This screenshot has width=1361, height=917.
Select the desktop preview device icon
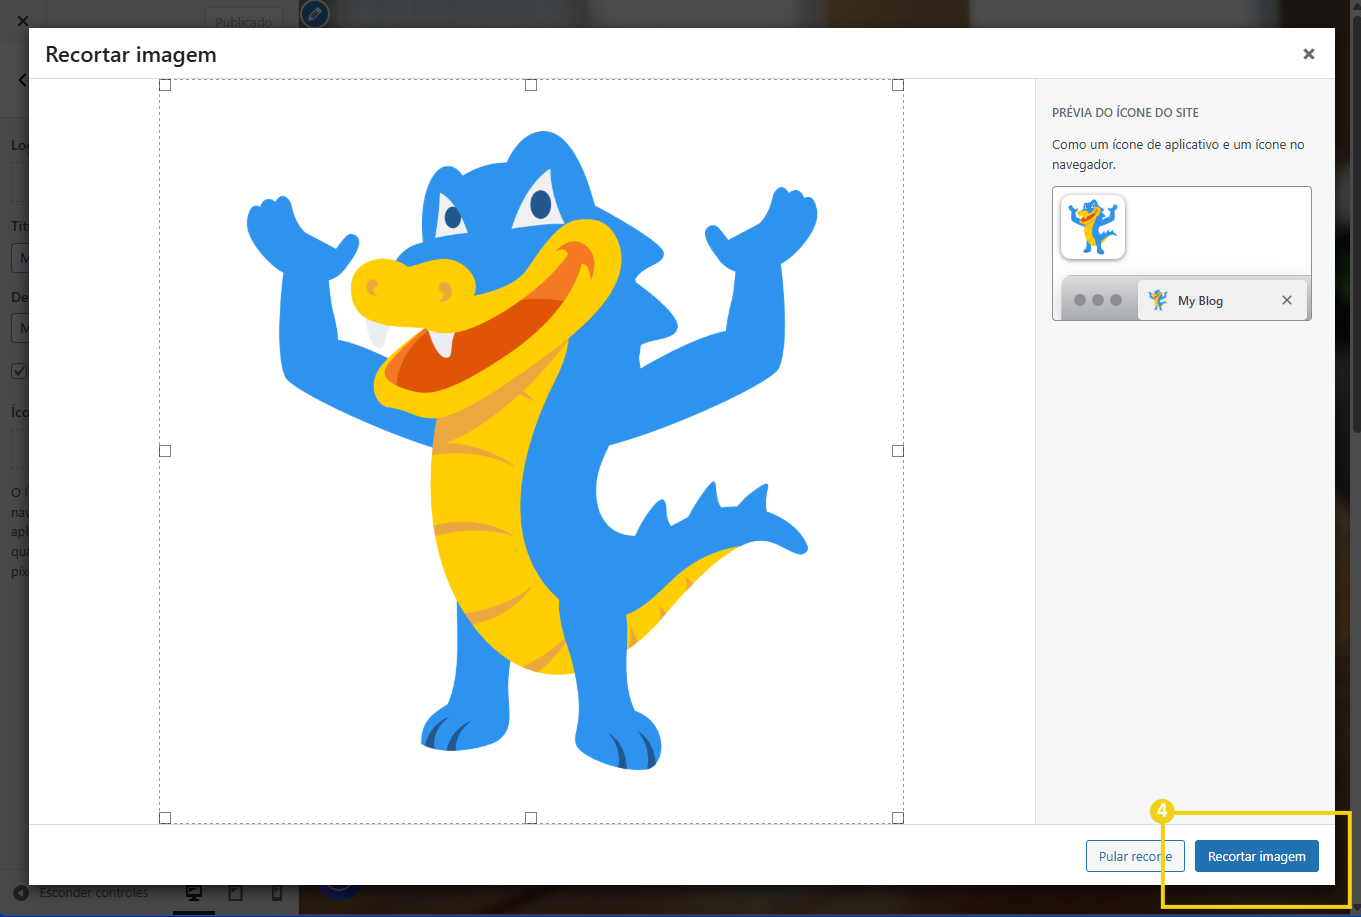tap(194, 893)
